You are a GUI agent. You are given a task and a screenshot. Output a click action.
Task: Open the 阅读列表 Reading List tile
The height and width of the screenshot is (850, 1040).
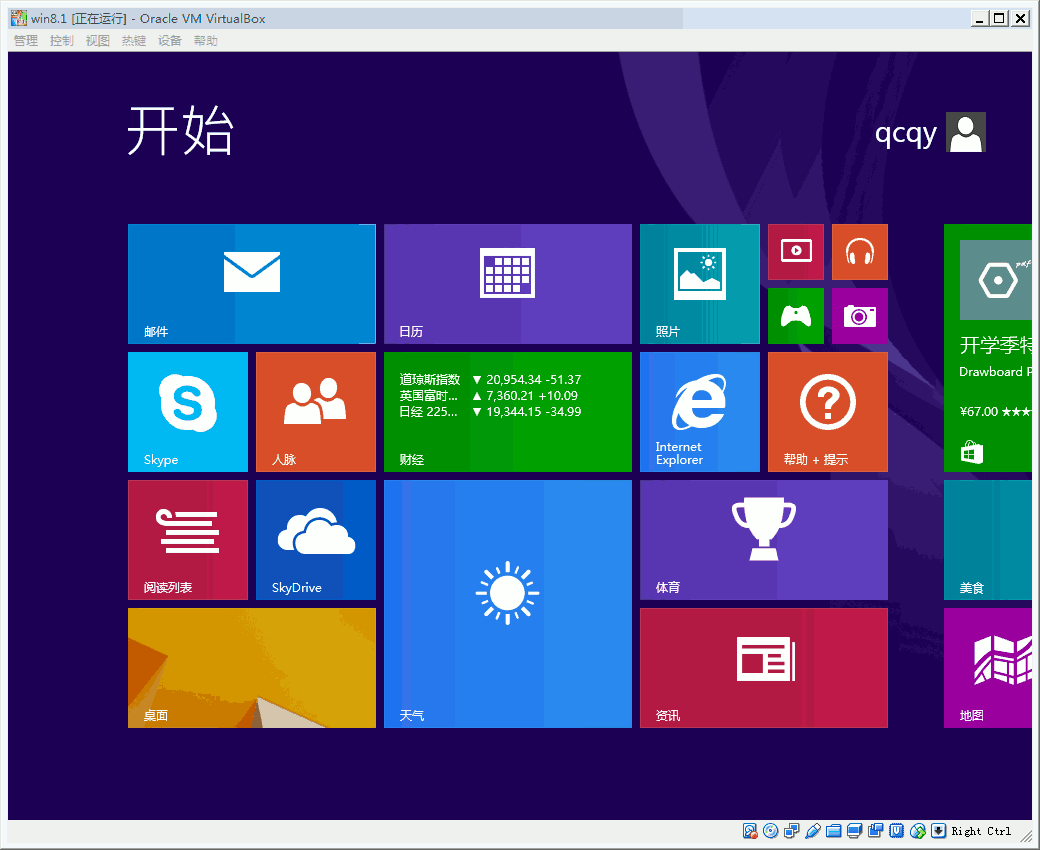point(188,540)
